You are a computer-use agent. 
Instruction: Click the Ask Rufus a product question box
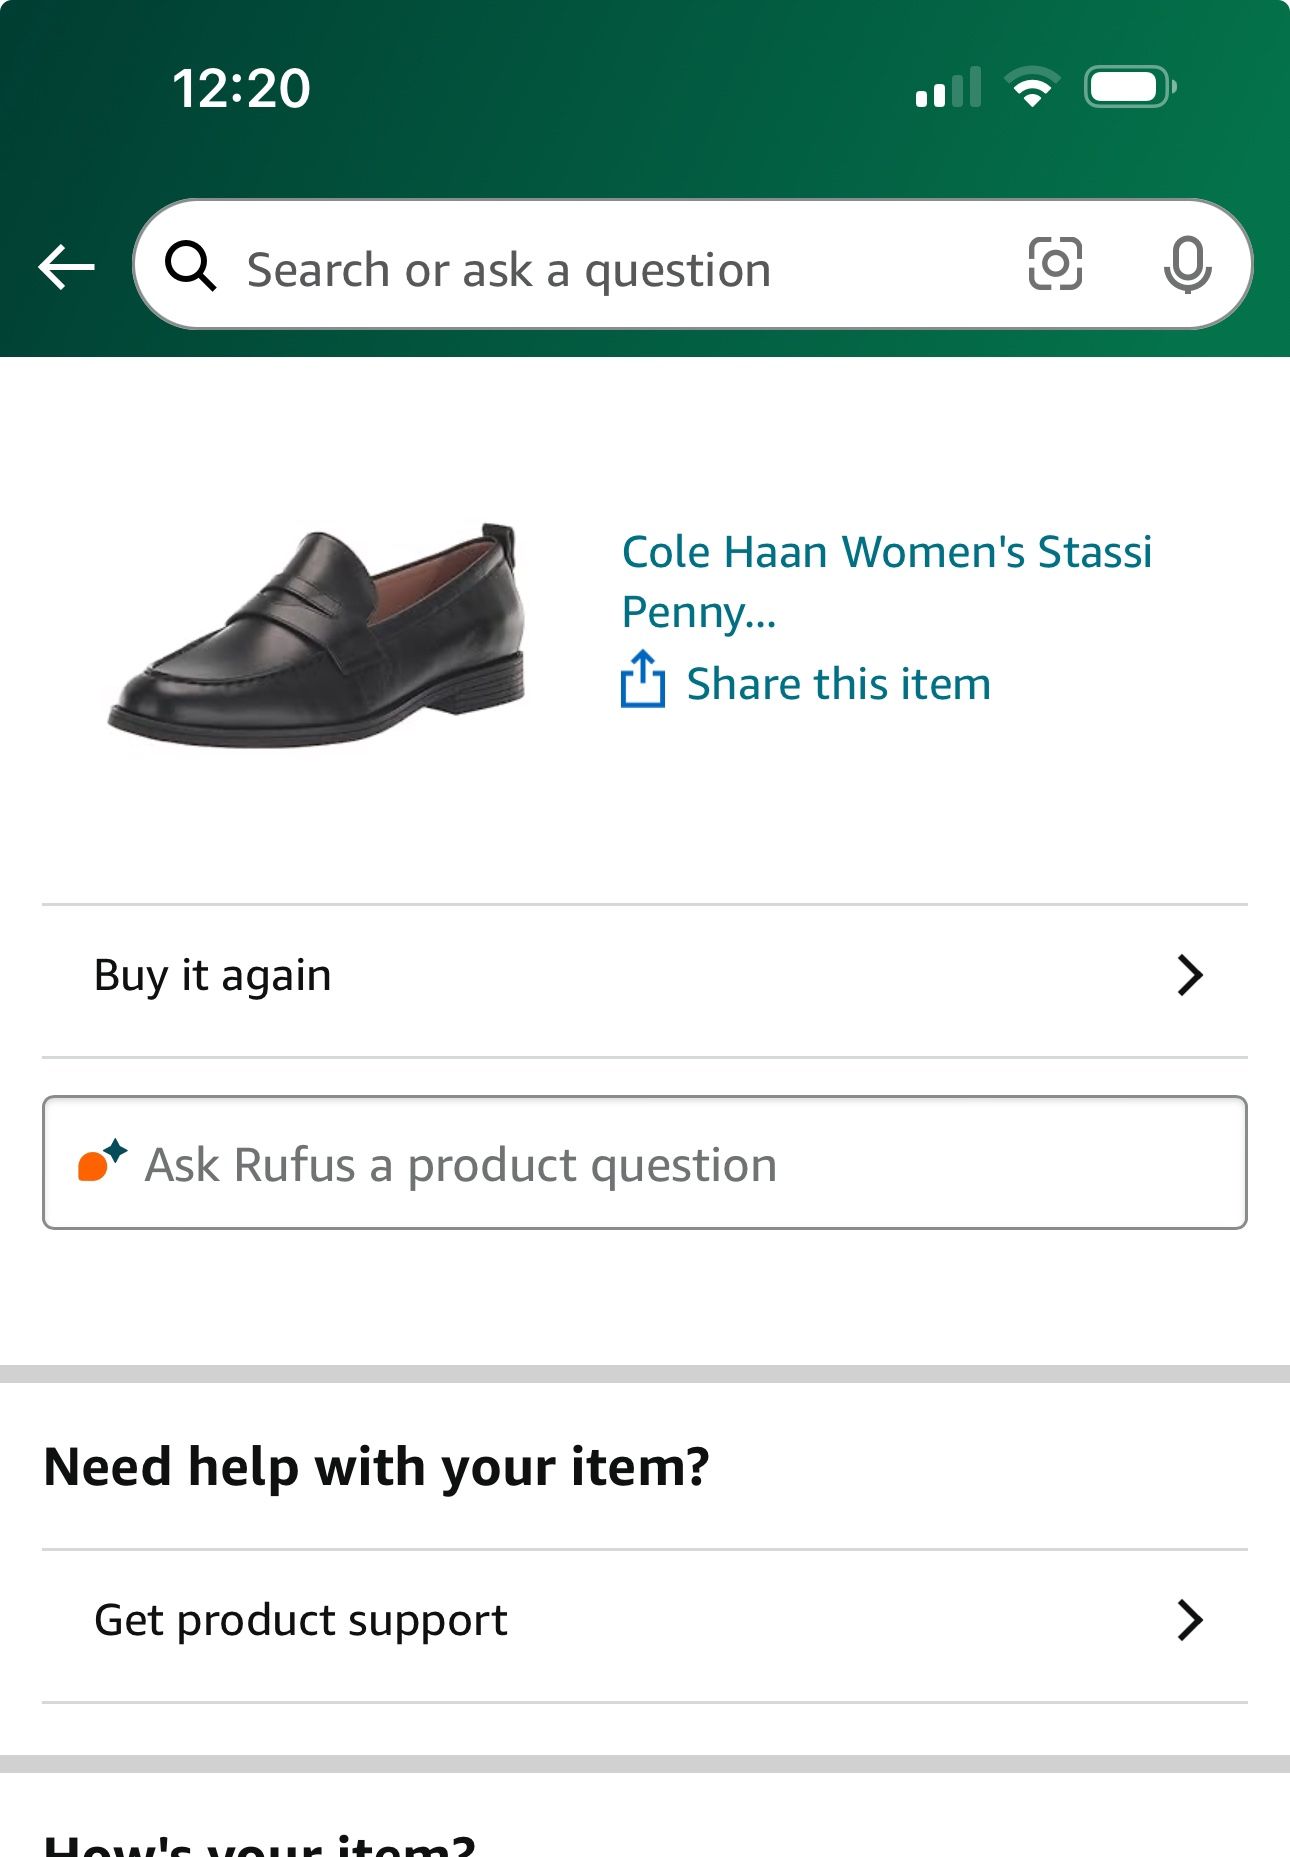pyautogui.click(x=644, y=1164)
